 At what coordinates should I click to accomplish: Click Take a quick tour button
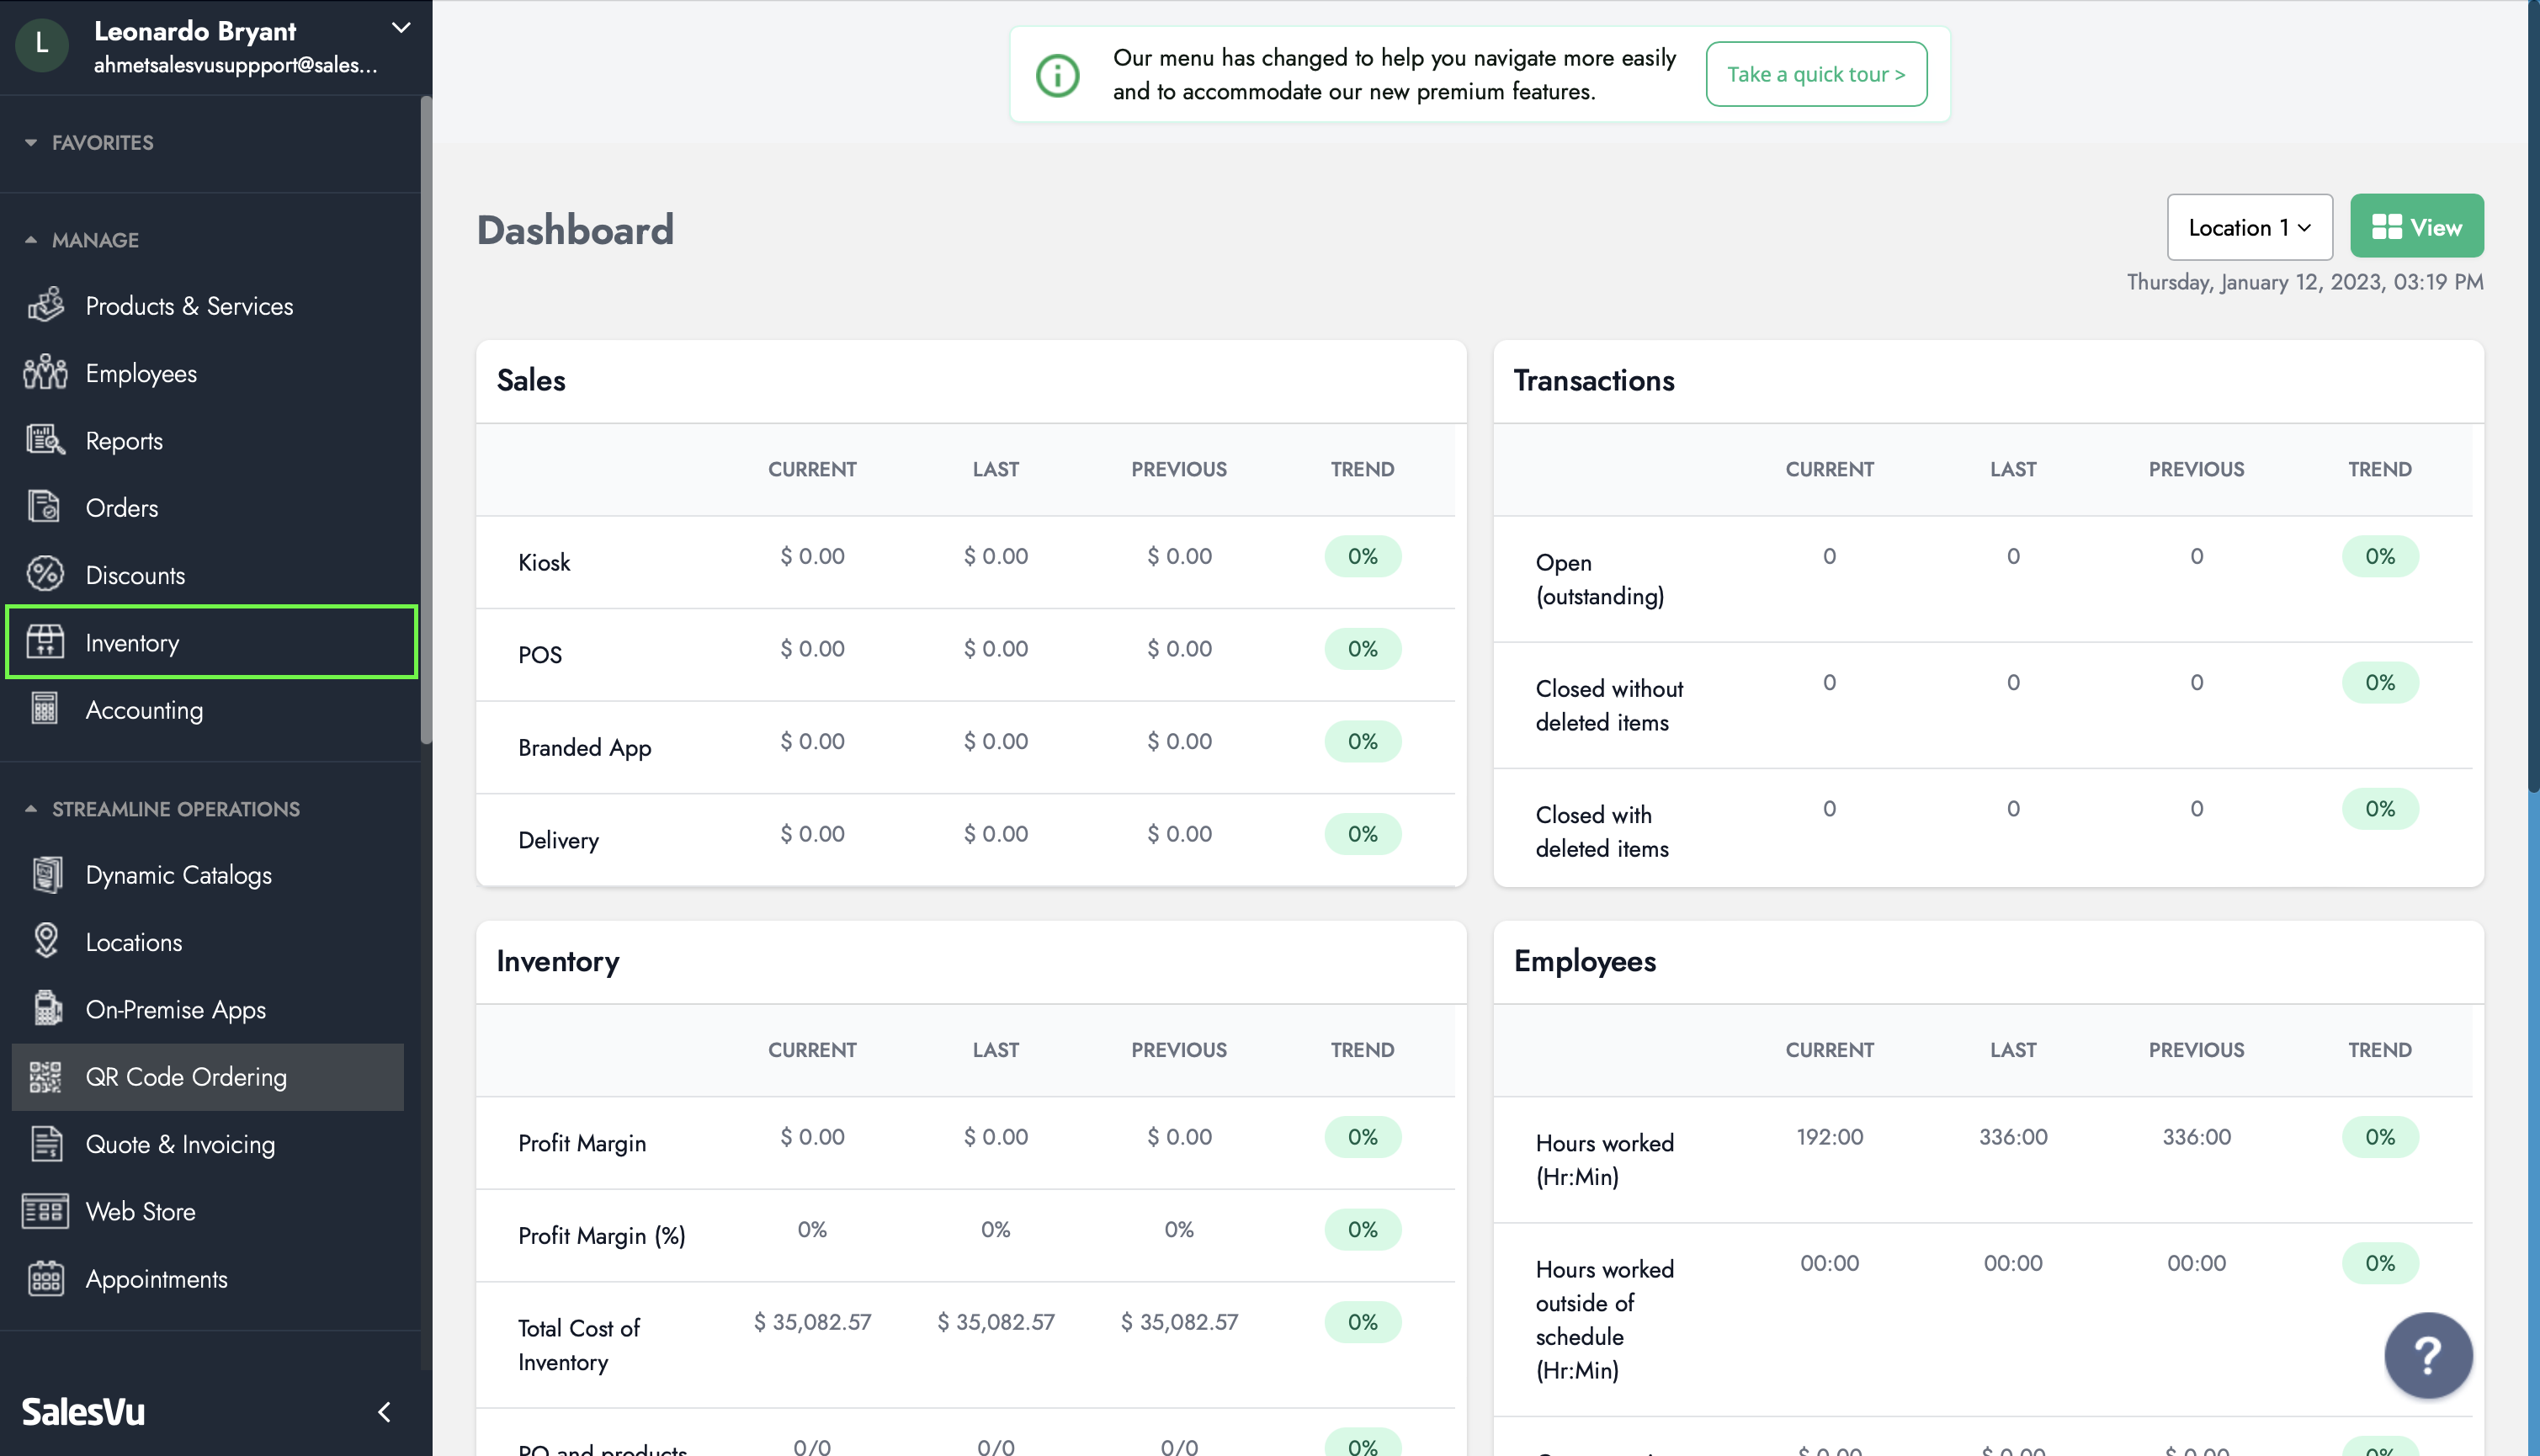(x=1815, y=74)
